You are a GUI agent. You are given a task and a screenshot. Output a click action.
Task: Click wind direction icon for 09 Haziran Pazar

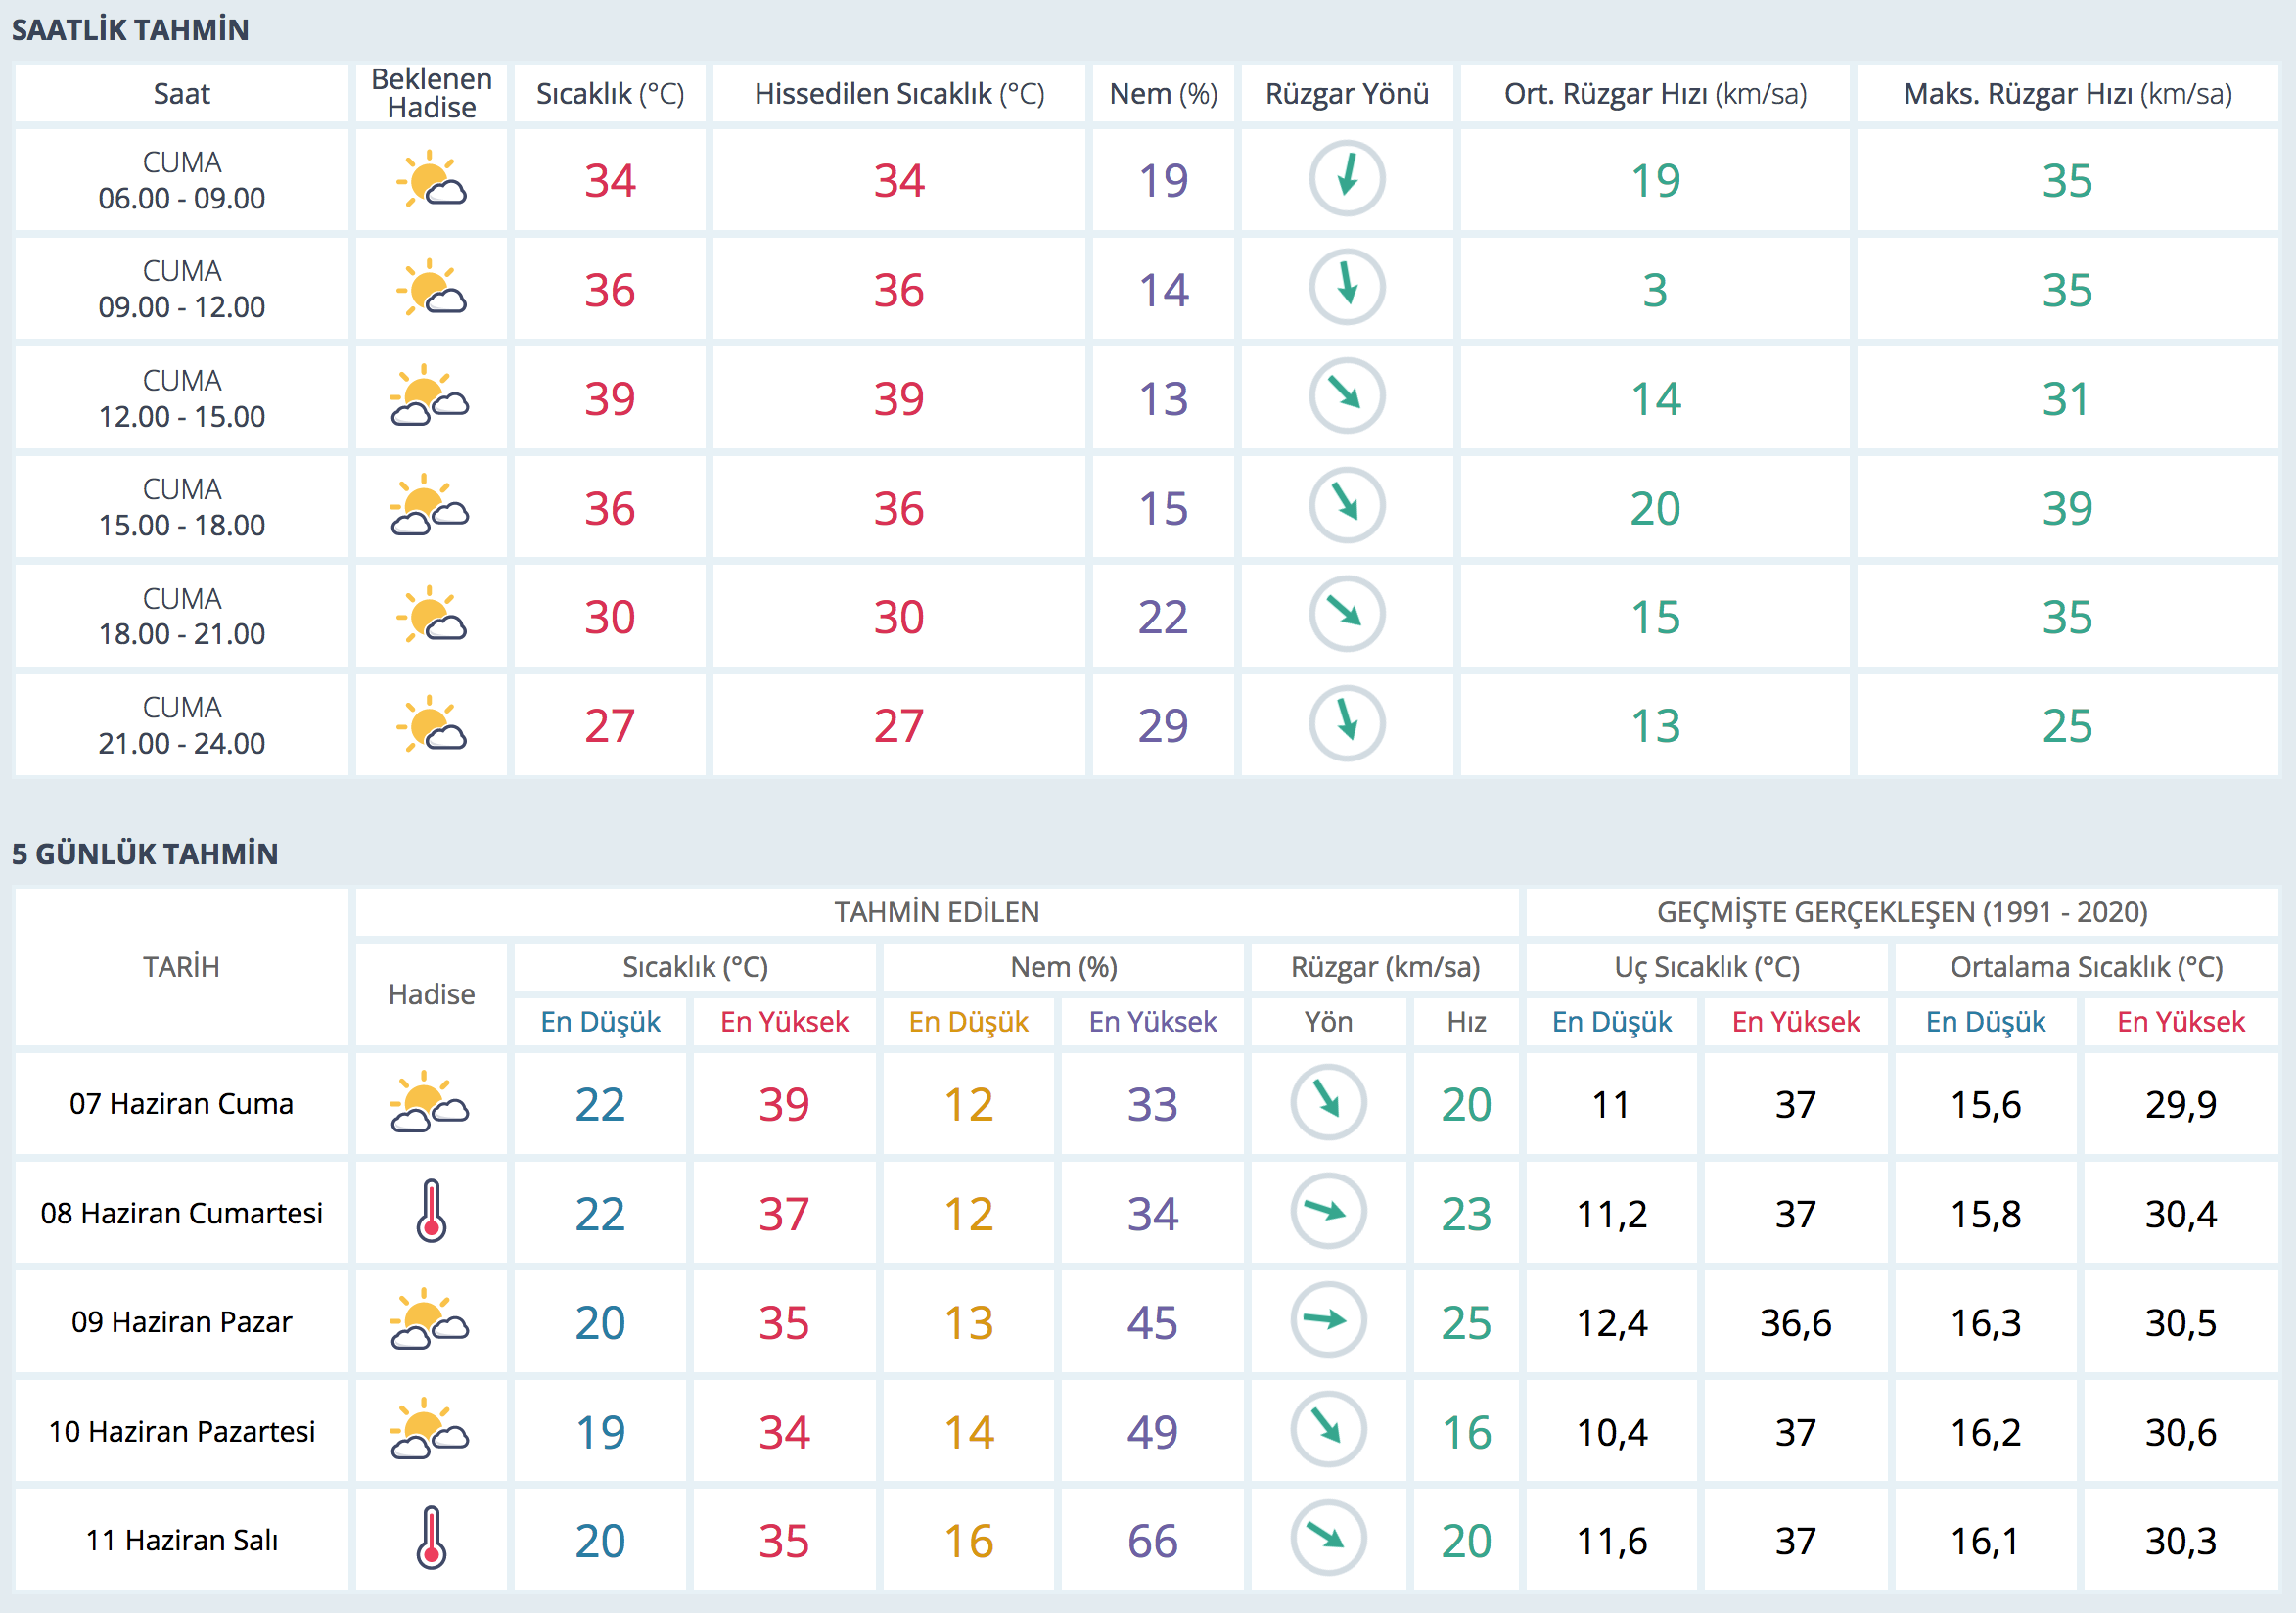(x=1328, y=1320)
